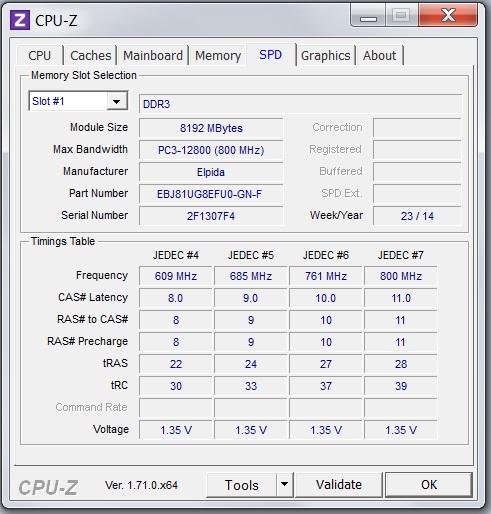
Task: Click the Ver. 1.71.0.x64 version text
Action: pos(141,485)
